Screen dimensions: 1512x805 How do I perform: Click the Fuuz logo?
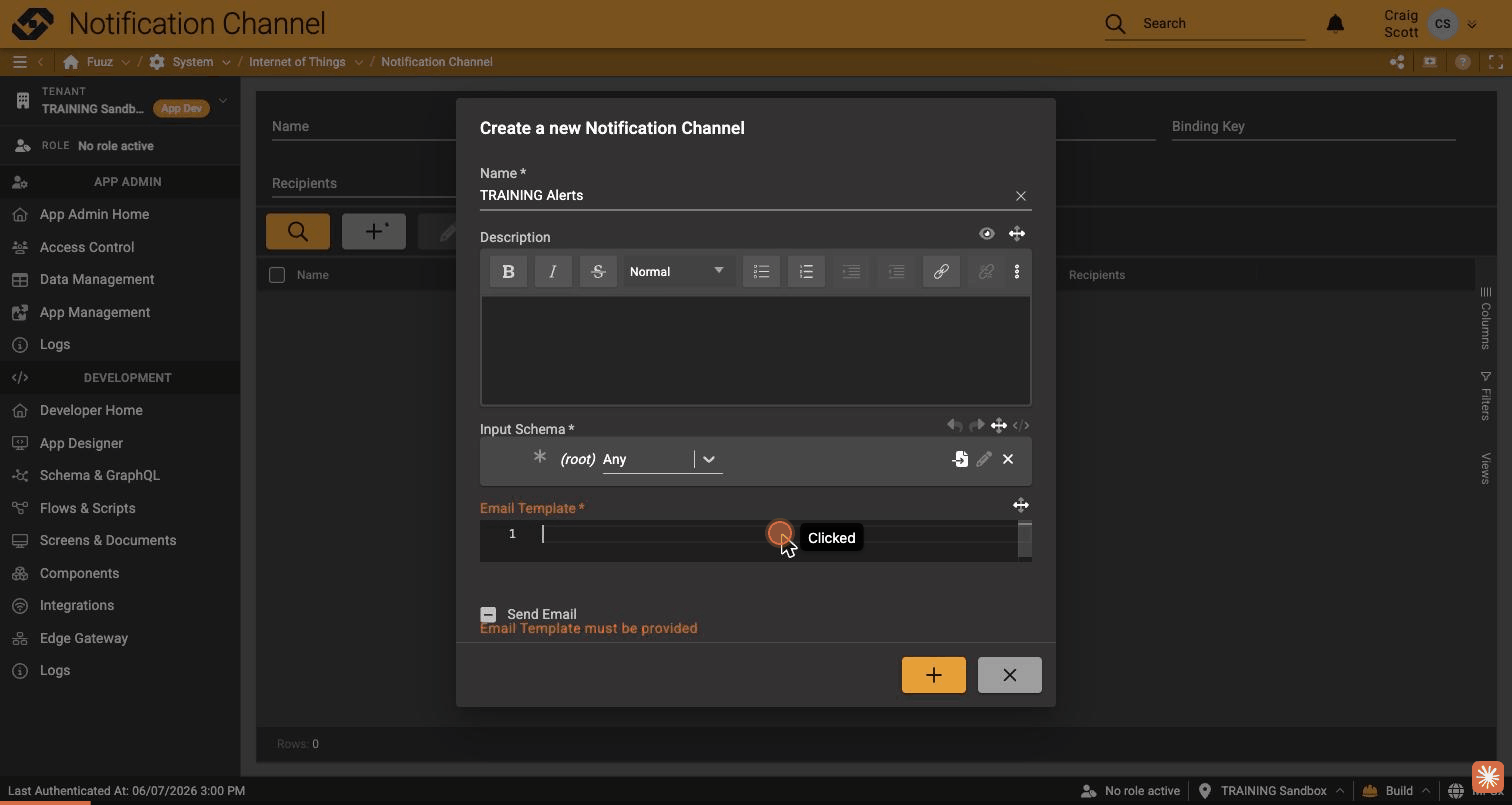tap(33, 23)
